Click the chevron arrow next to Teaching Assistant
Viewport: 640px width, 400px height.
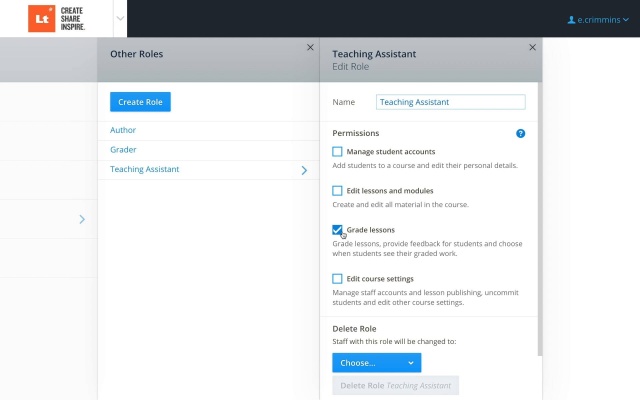tap(304, 170)
